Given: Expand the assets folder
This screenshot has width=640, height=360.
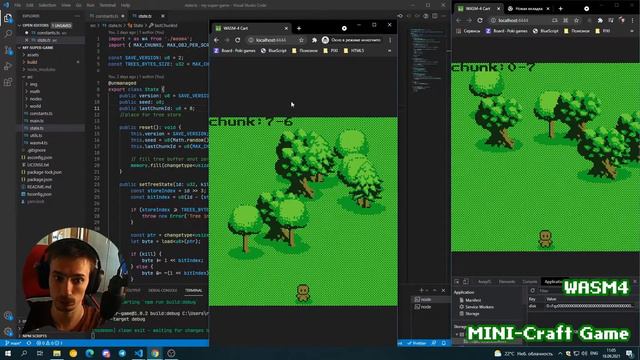Looking at the screenshot, I should point(33,55).
